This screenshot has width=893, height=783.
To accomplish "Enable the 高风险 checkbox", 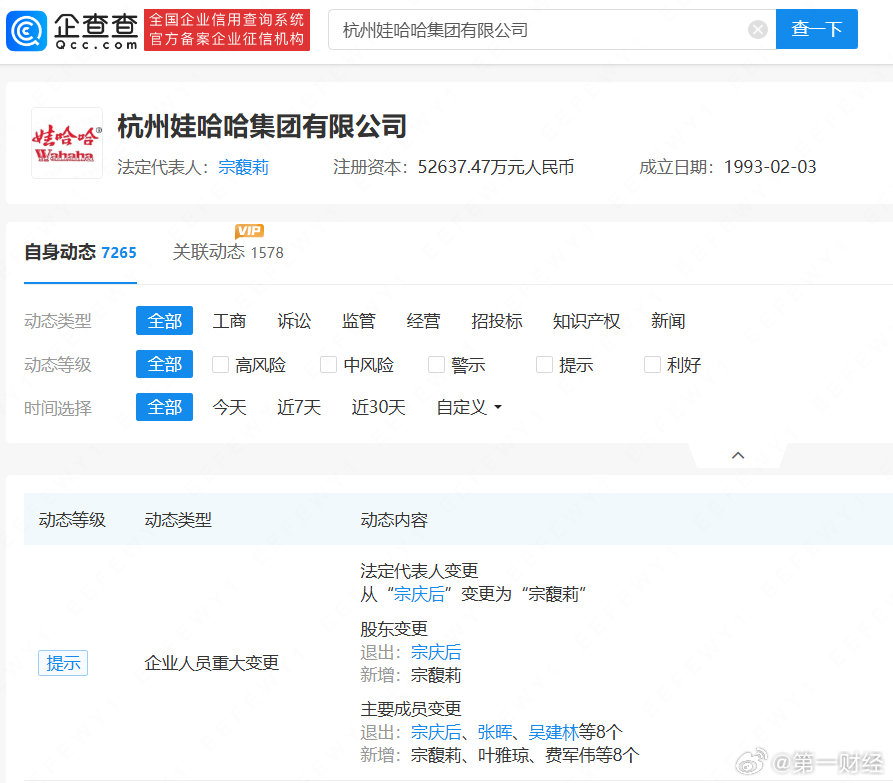I will [221, 365].
